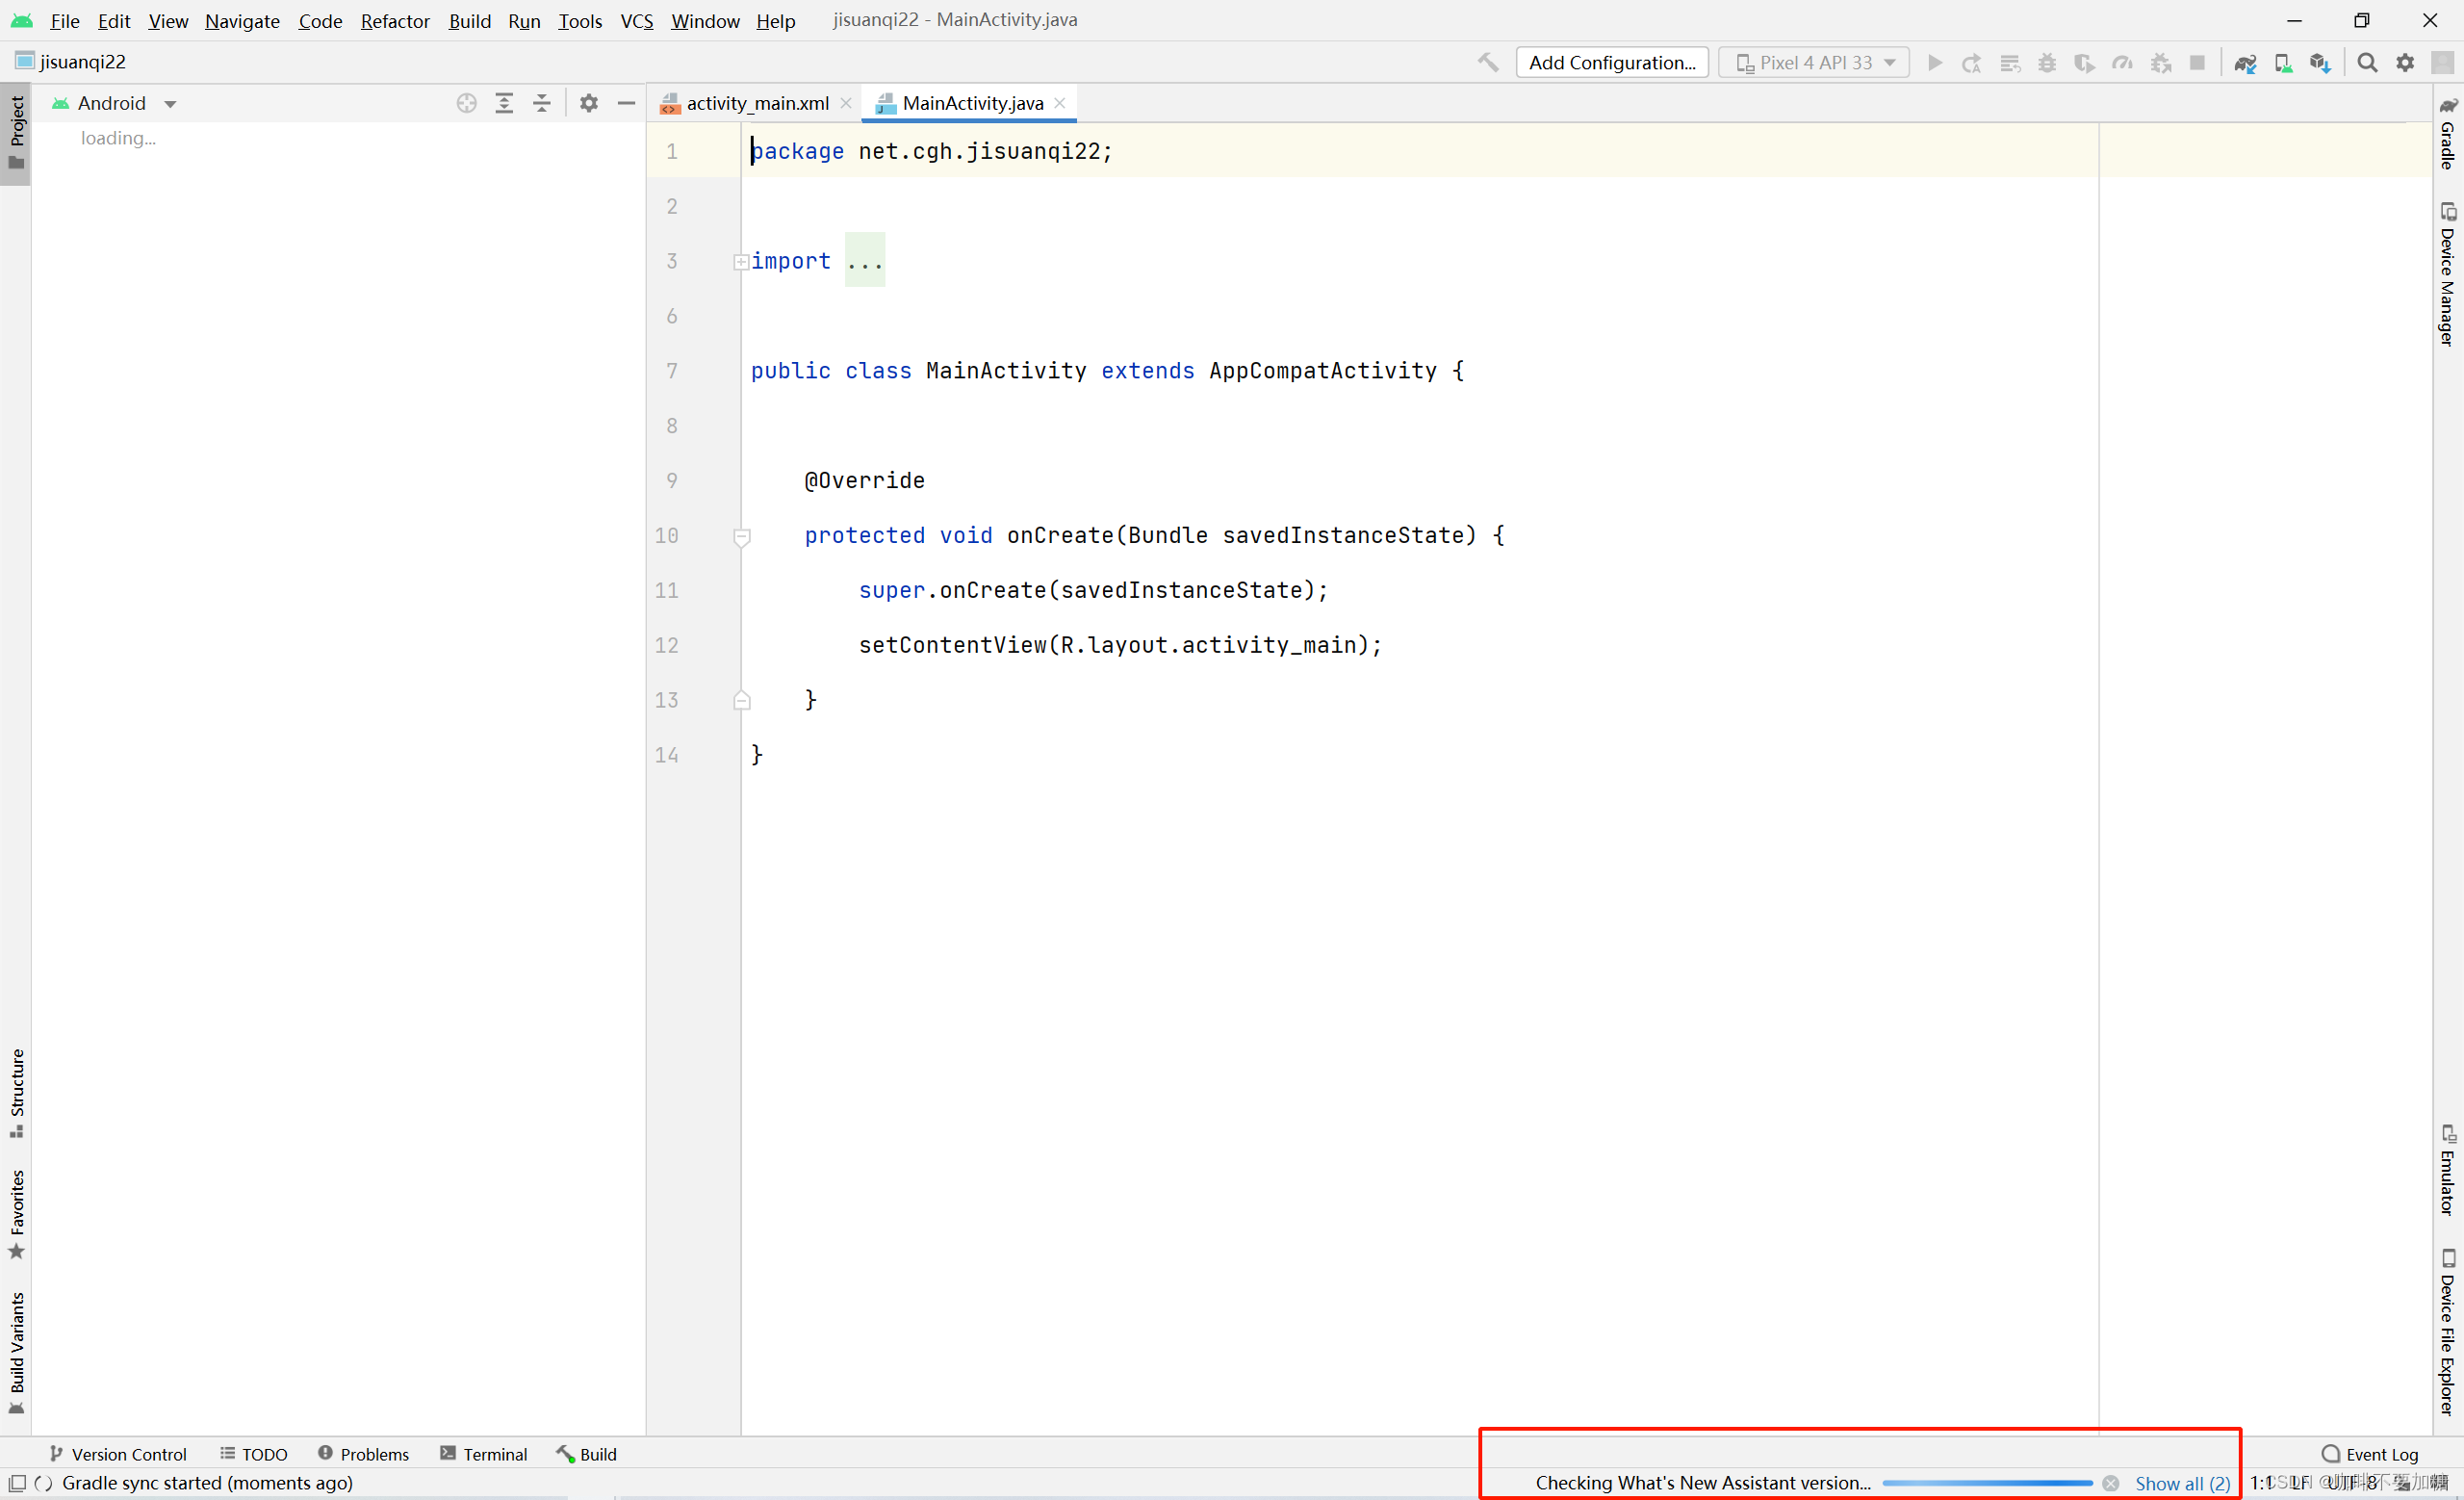Click the Run with Coverage icon
This screenshot has width=2464, height=1500.
(x=2085, y=63)
